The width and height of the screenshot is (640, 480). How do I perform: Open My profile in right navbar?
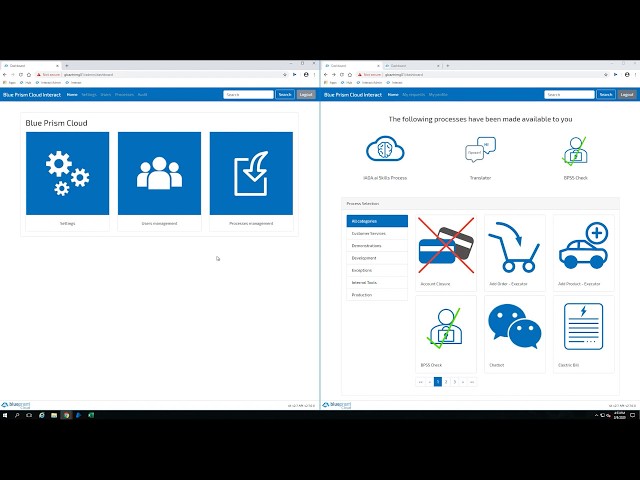[x=438, y=95]
